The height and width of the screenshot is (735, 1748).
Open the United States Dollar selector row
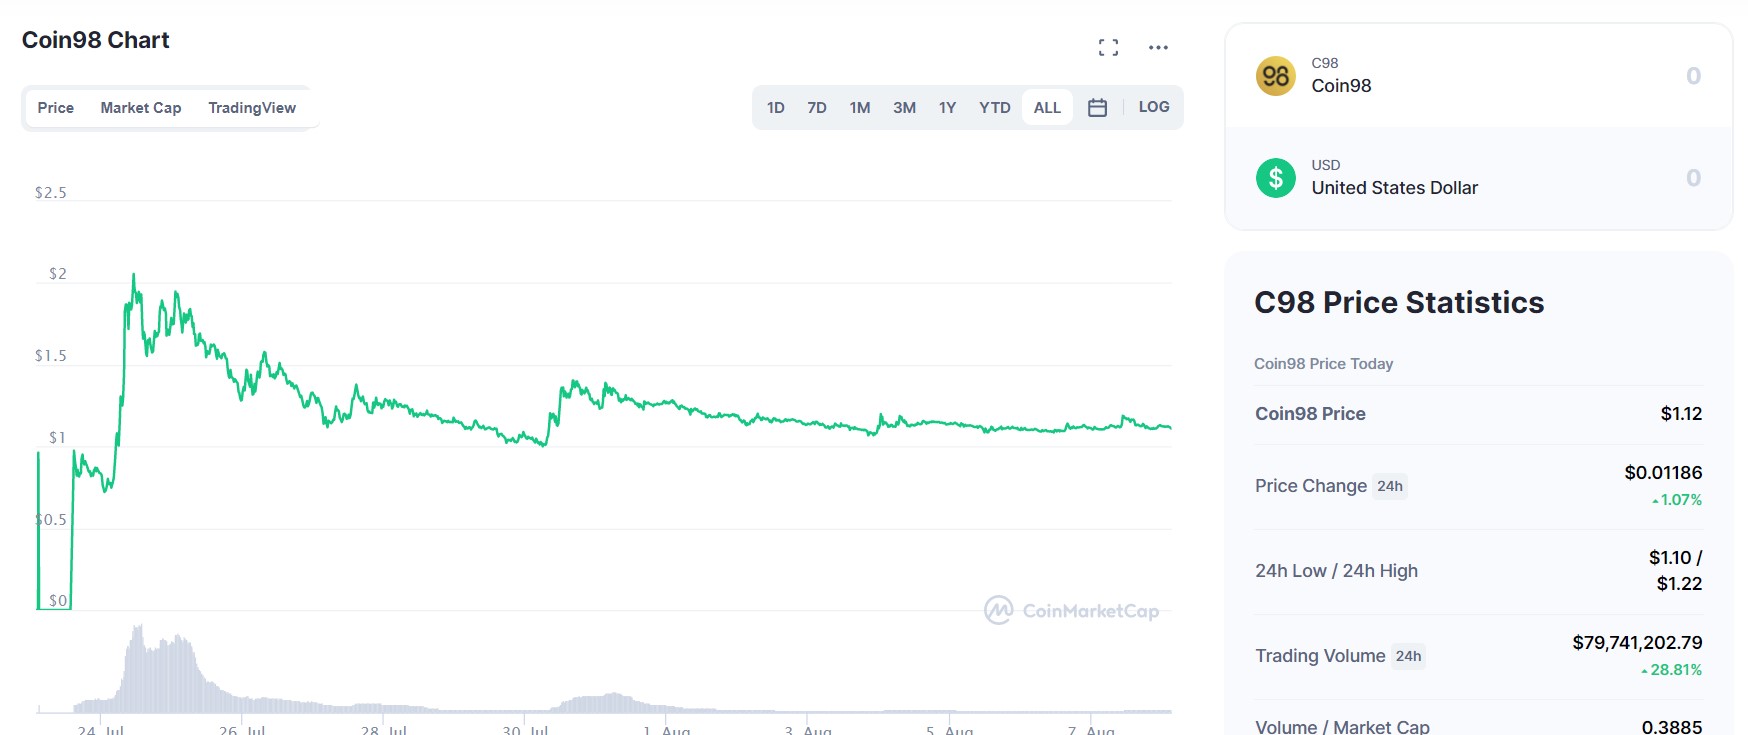pyautogui.click(x=1450, y=177)
